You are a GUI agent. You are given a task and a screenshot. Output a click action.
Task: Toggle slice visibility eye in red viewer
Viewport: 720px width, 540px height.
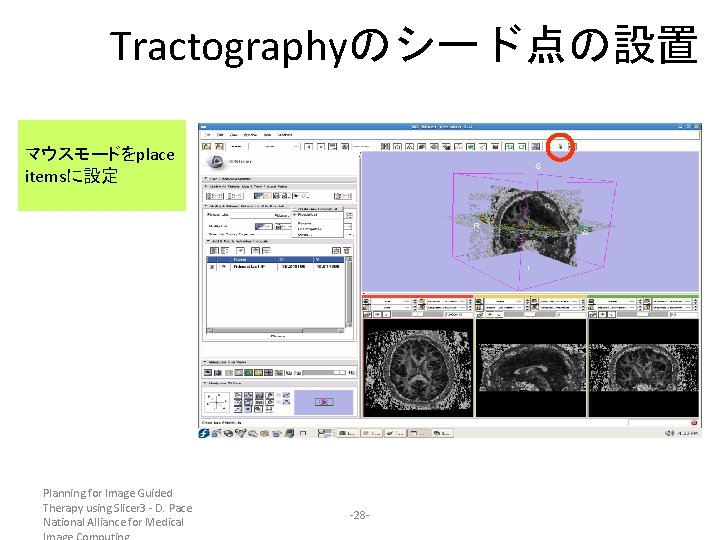tap(377, 315)
